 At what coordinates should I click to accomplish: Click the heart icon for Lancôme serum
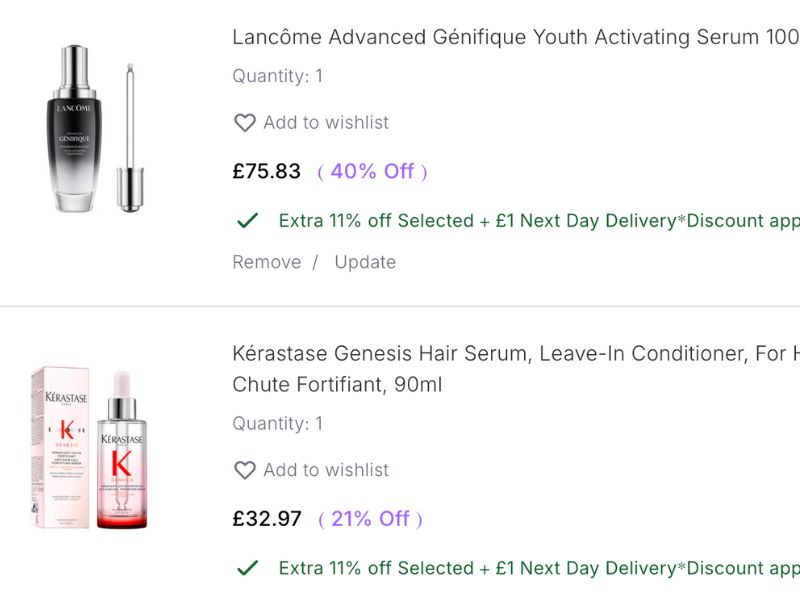coord(245,123)
